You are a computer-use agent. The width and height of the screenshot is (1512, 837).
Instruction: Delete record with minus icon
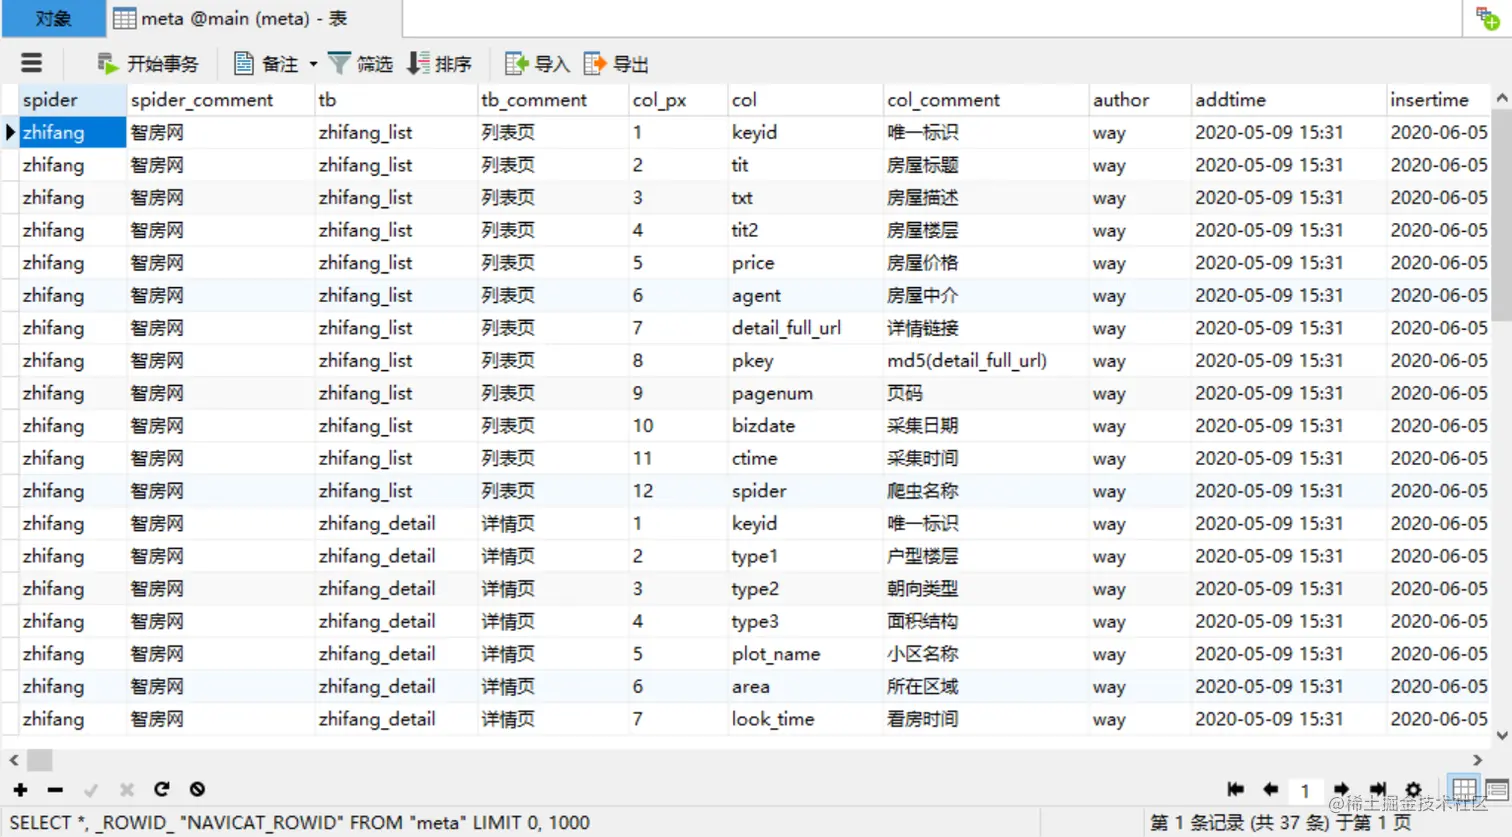pos(55,790)
